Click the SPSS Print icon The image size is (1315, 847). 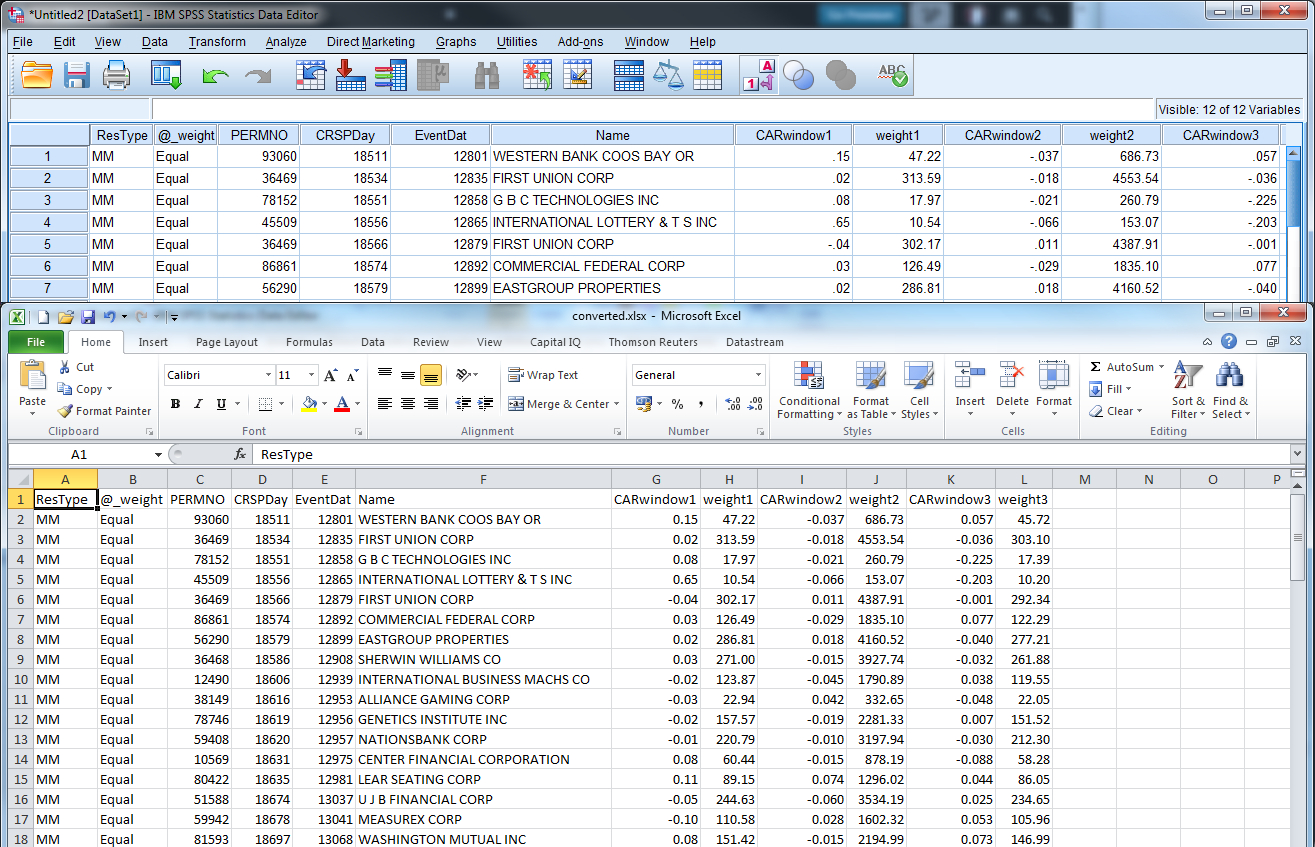point(117,76)
